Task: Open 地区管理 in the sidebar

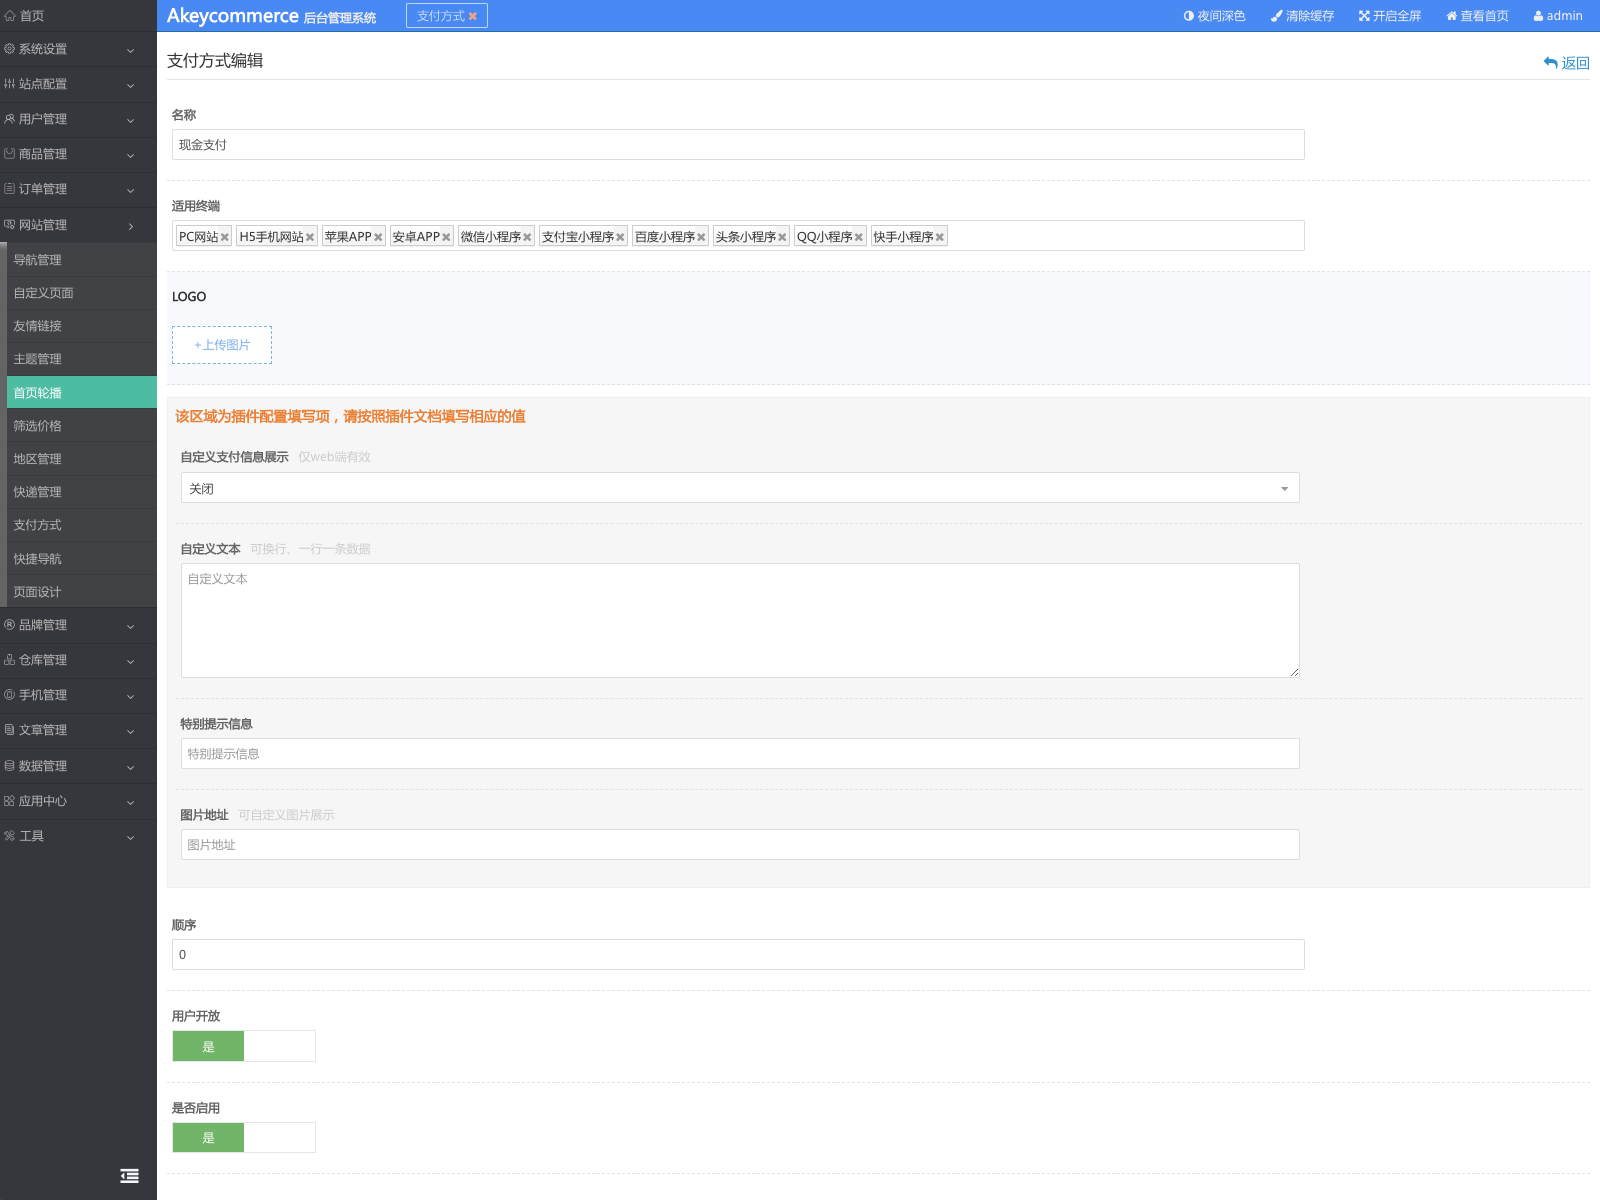Action: (82, 459)
